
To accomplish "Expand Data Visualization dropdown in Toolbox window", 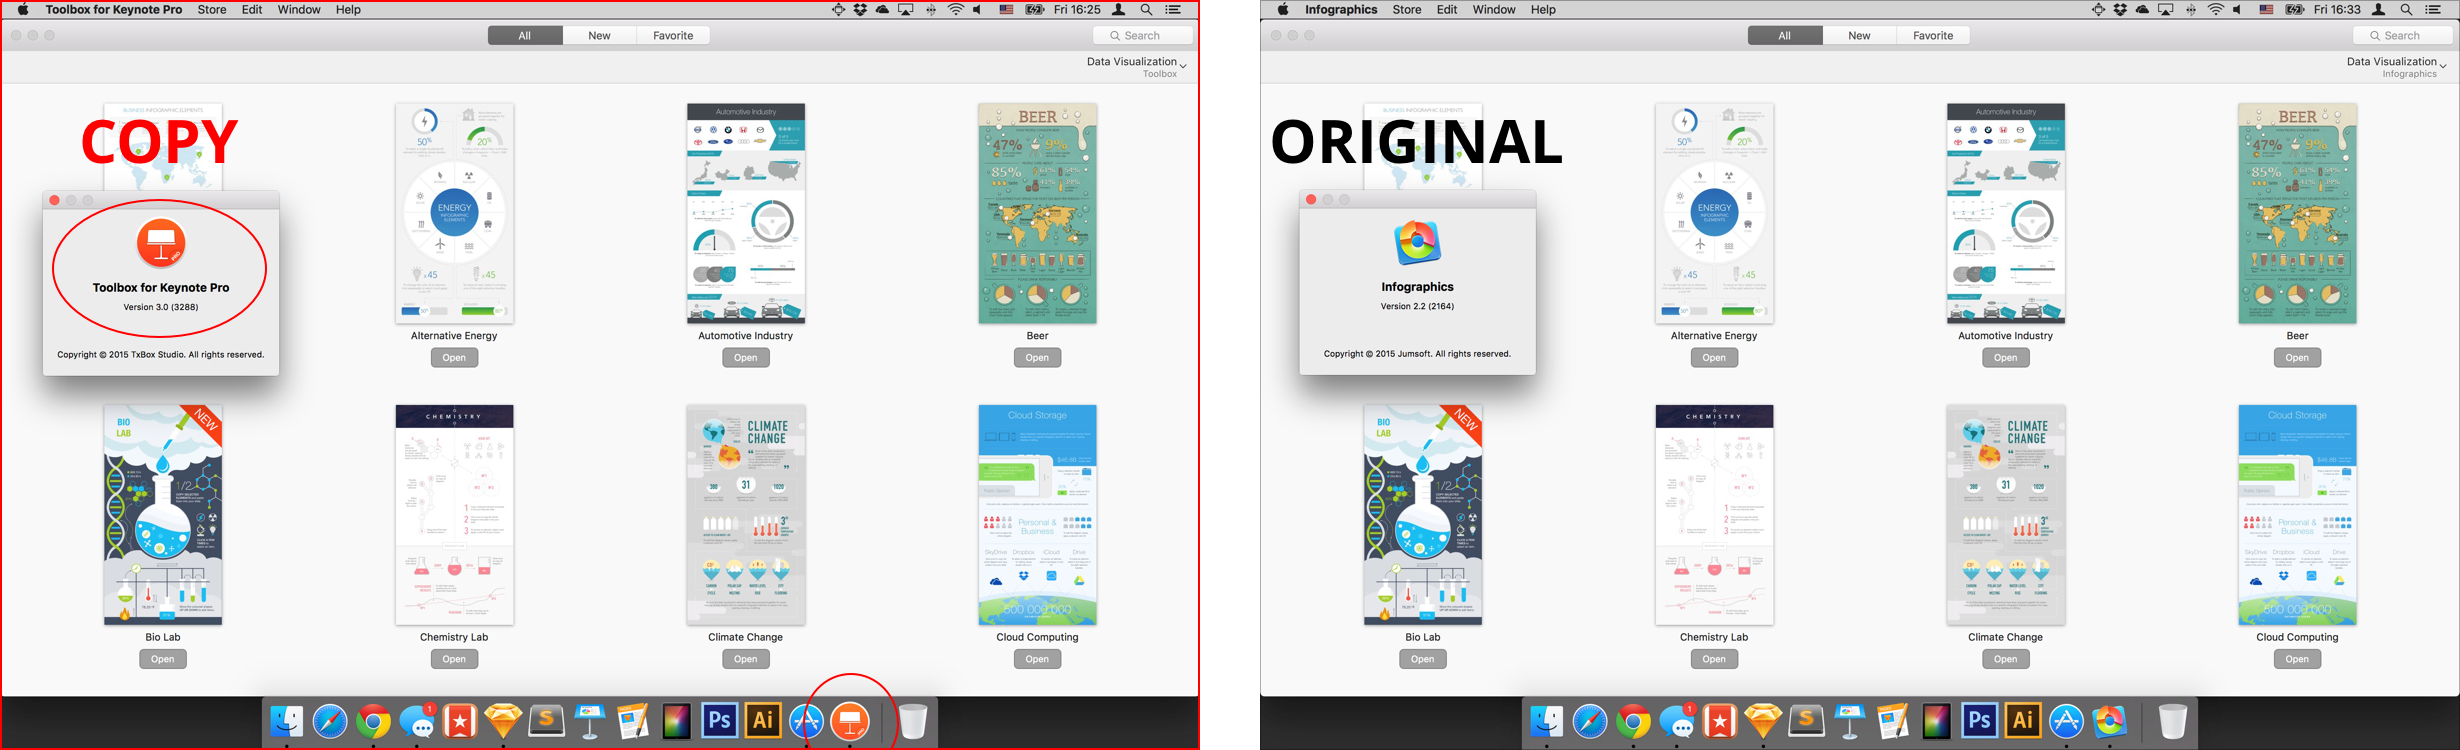I will point(1136,66).
